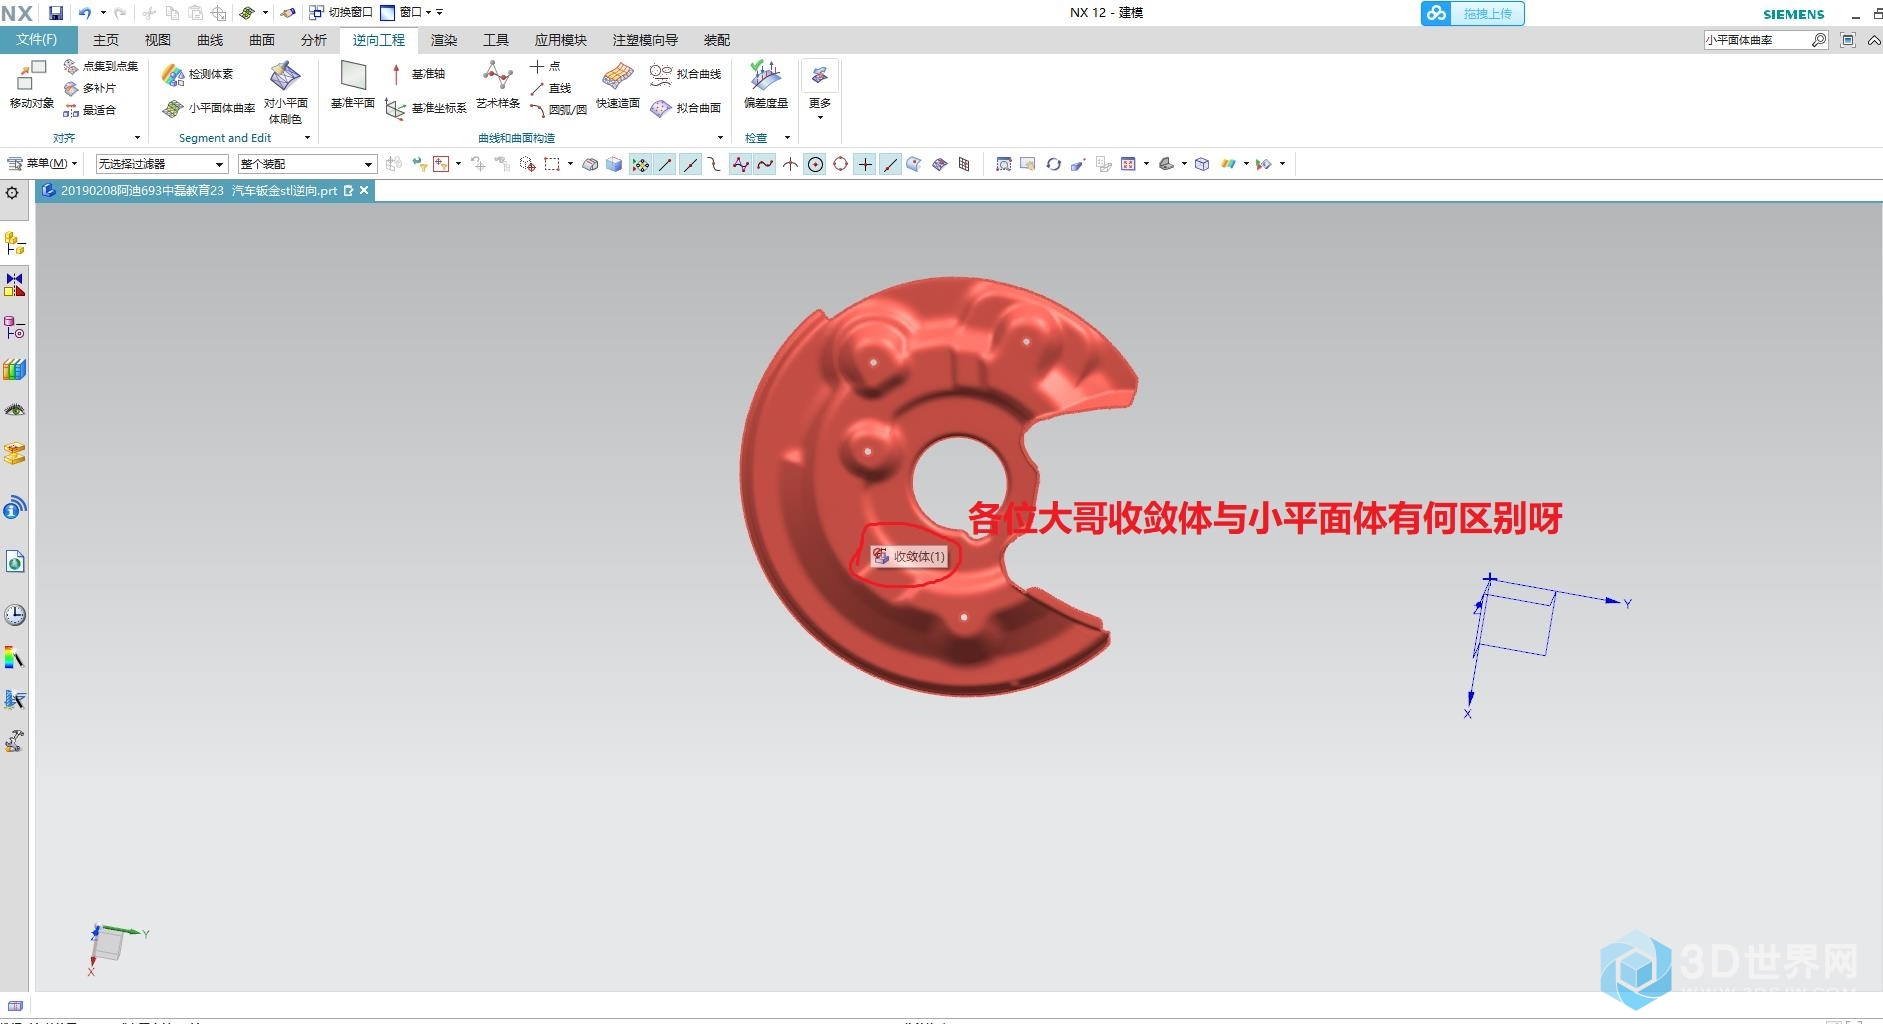The image size is (1883, 1024).
Task: Click the Switch Window (切换窗口) button
Action: point(341,13)
